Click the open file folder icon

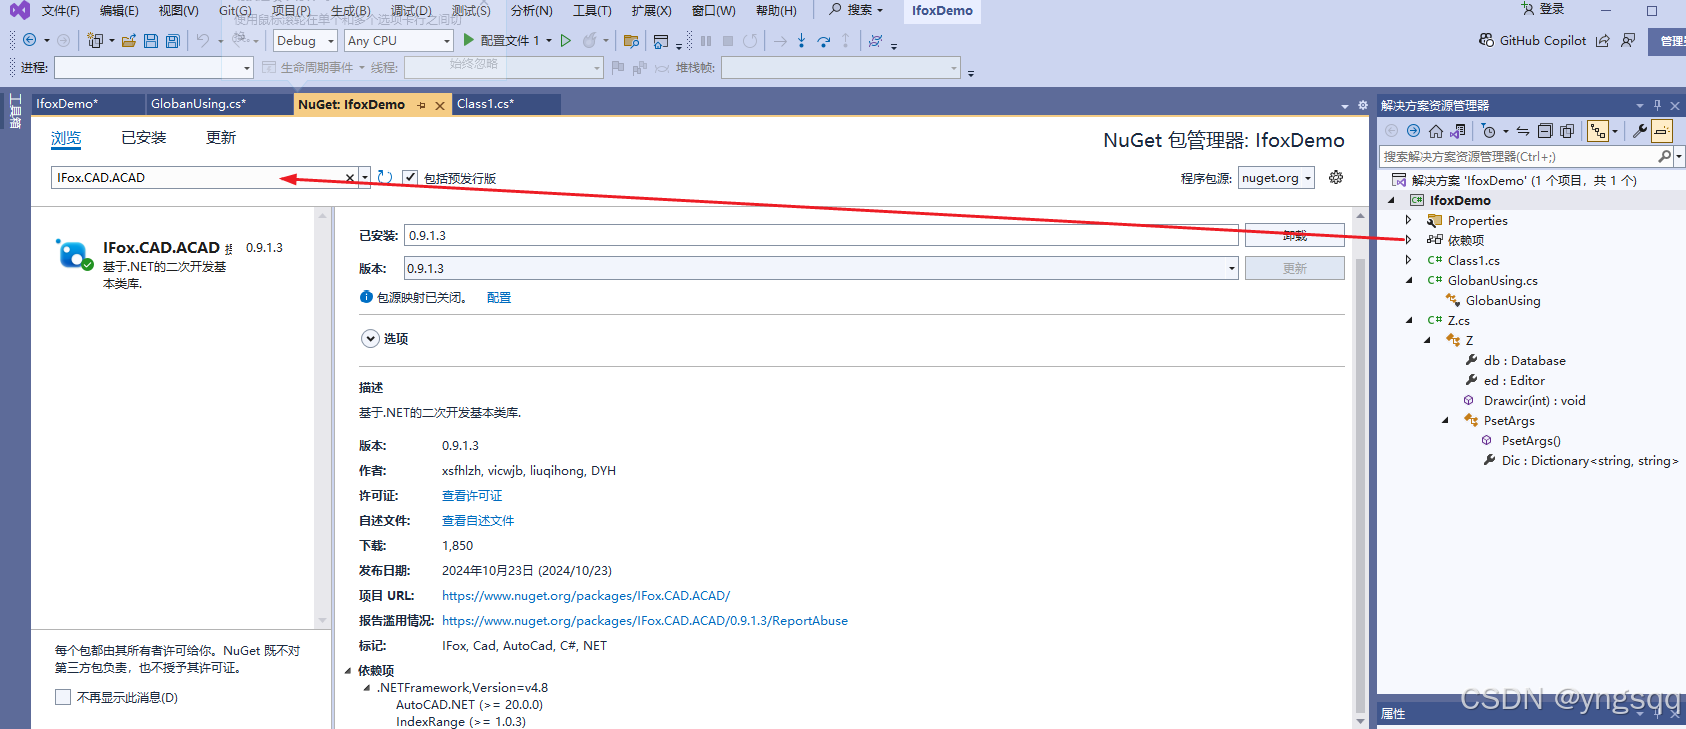[x=129, y=41]
